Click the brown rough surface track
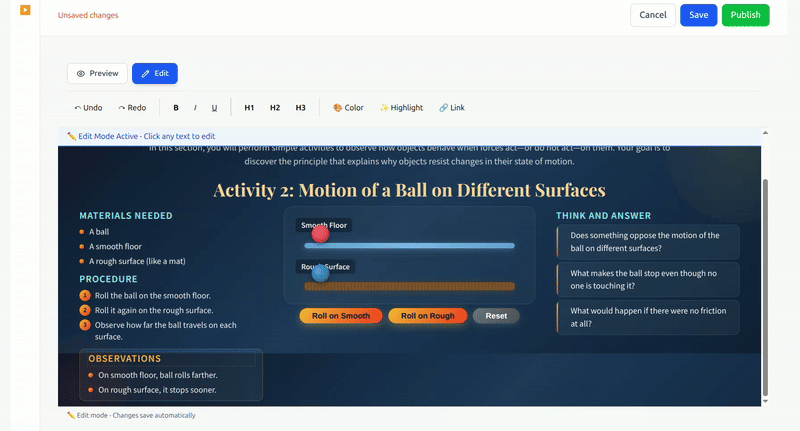The width and height of the screenshot is (800, 431). [x=409, y=286]
